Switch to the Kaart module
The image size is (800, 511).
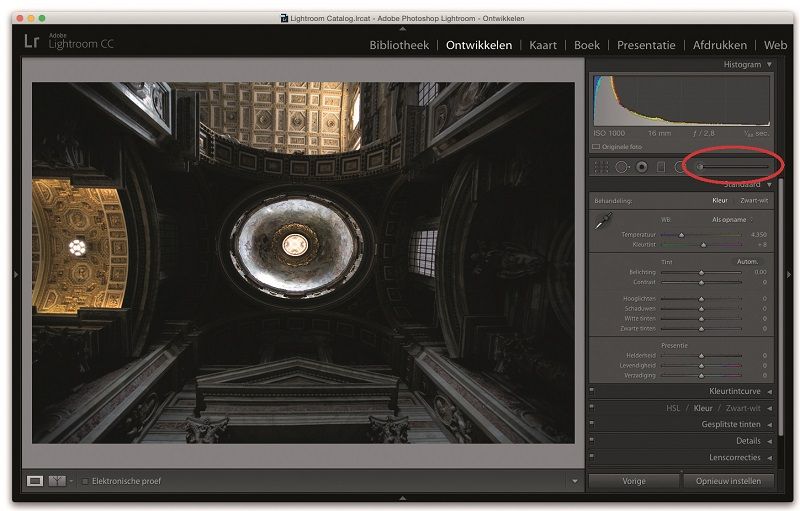point(543,45)
